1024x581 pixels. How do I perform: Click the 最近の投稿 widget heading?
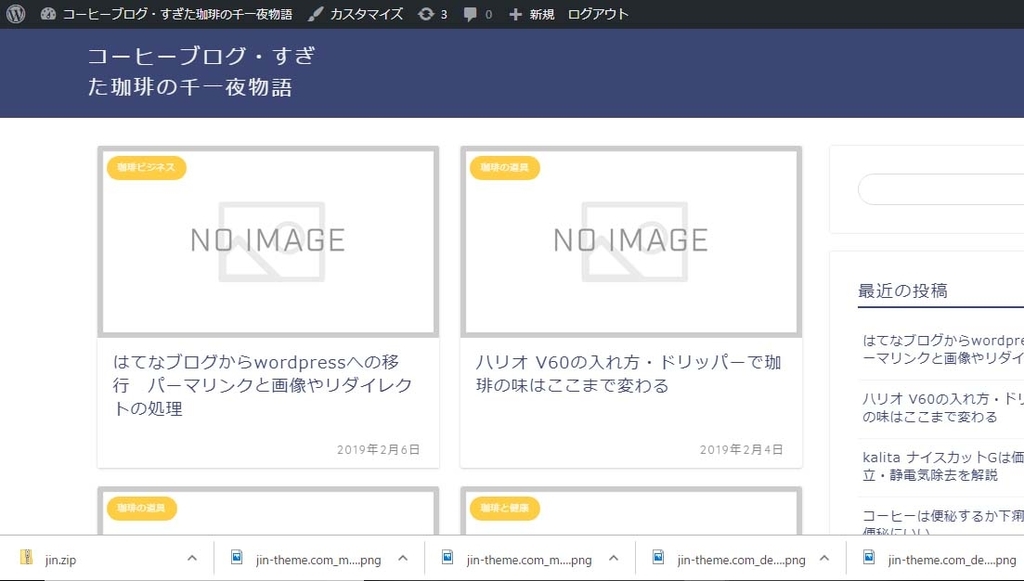coord(903,290)
